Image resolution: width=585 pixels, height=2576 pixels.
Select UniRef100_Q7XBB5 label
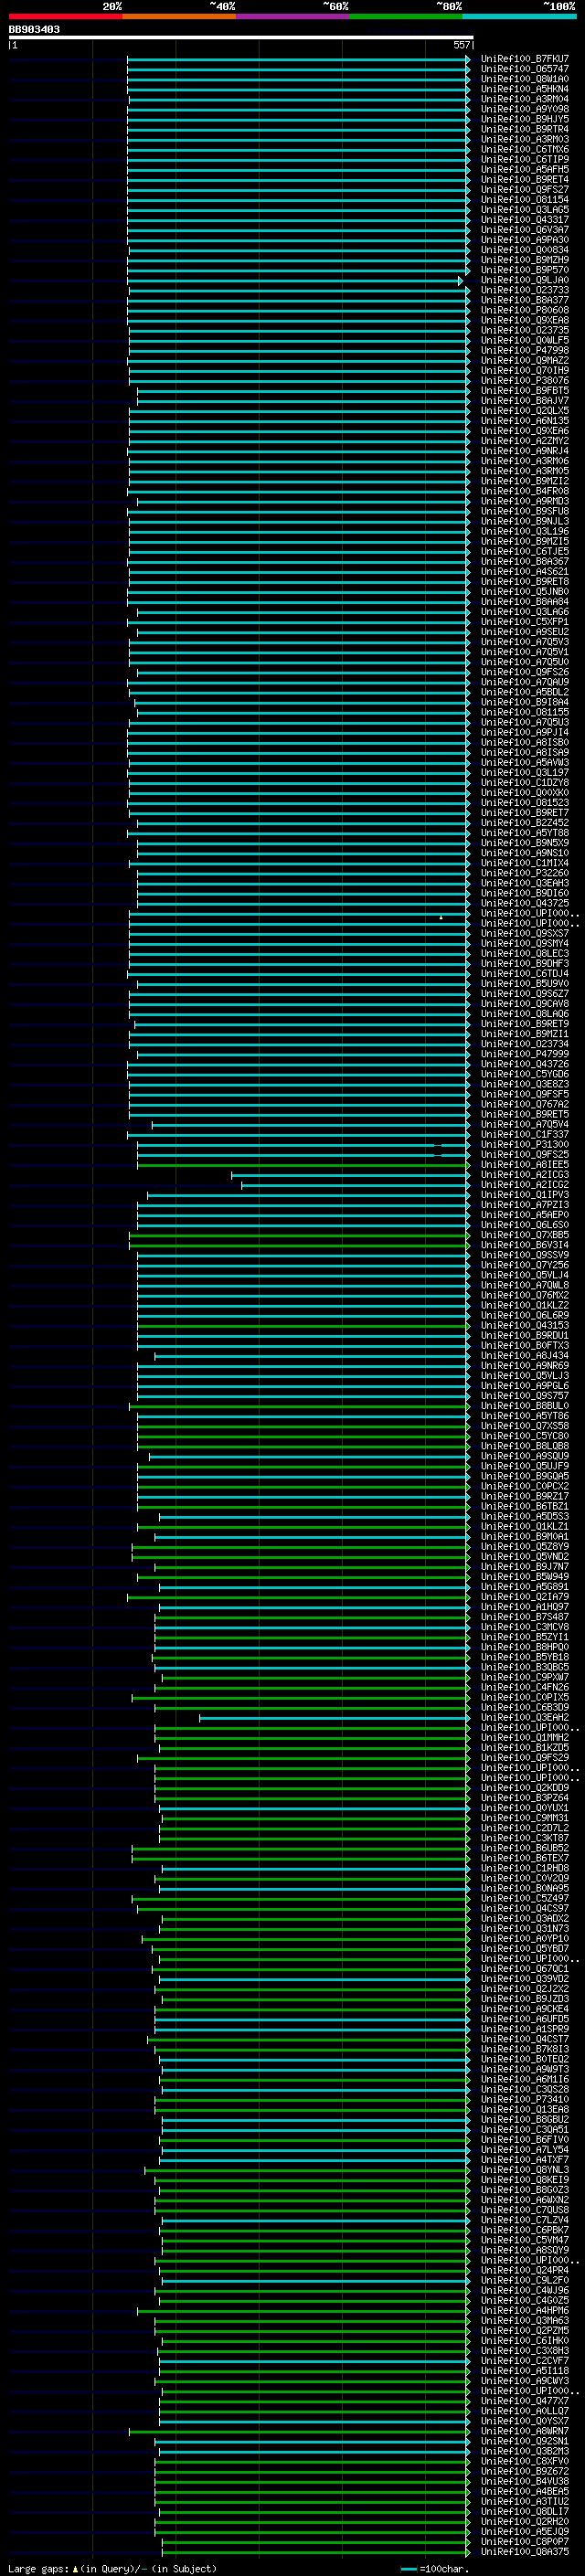[524, 1235]
